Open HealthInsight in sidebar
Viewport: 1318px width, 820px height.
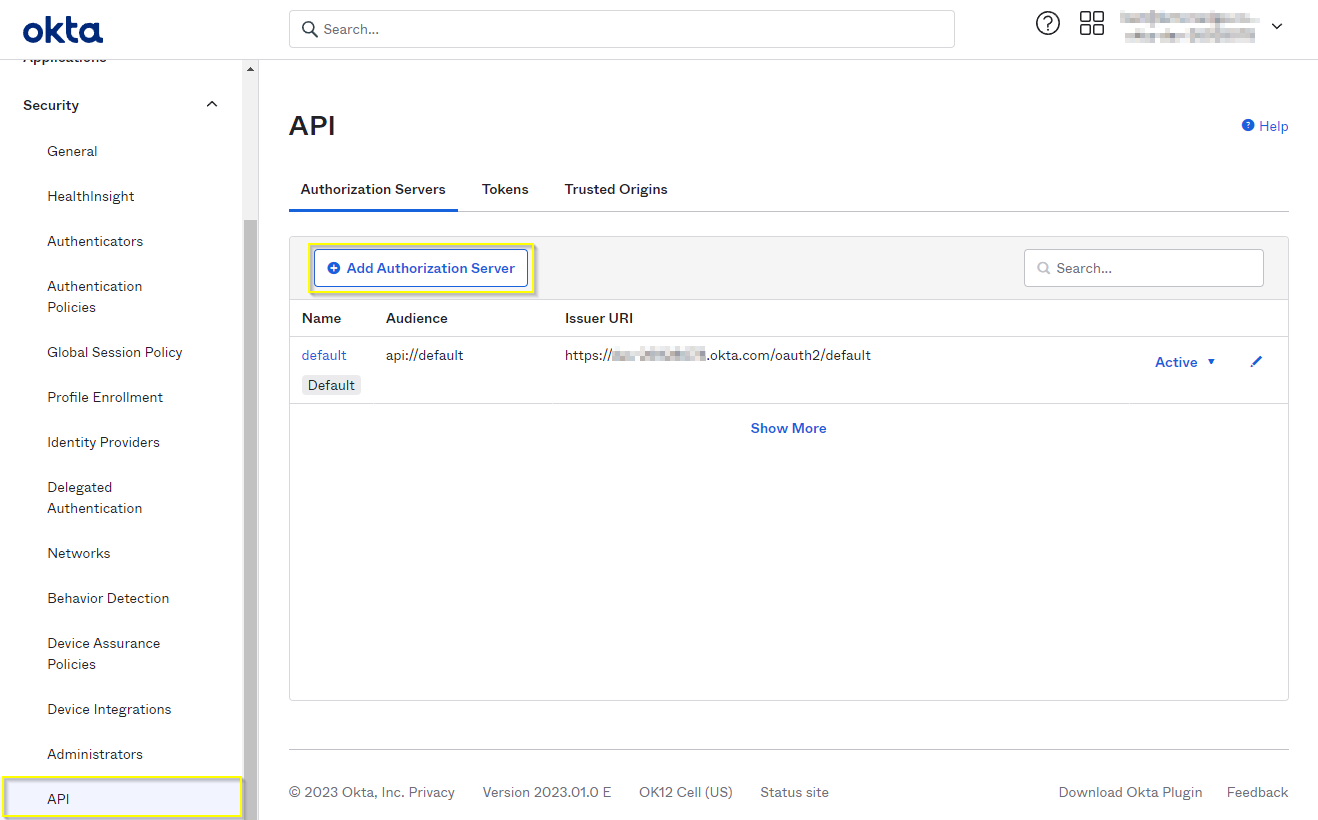click(91, 196)
